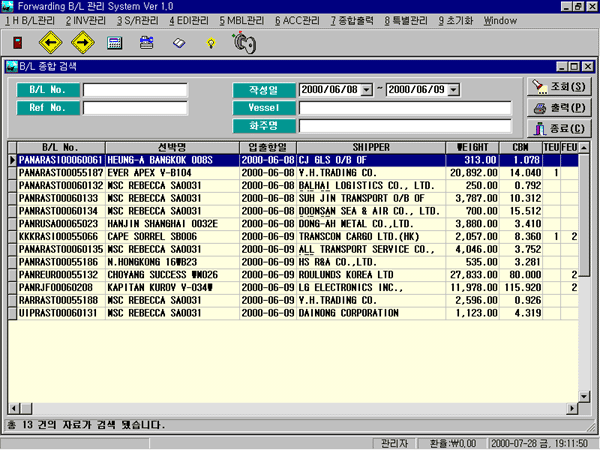
Task: Open the 6 ACC관리 menu
Action: (297, 21)
